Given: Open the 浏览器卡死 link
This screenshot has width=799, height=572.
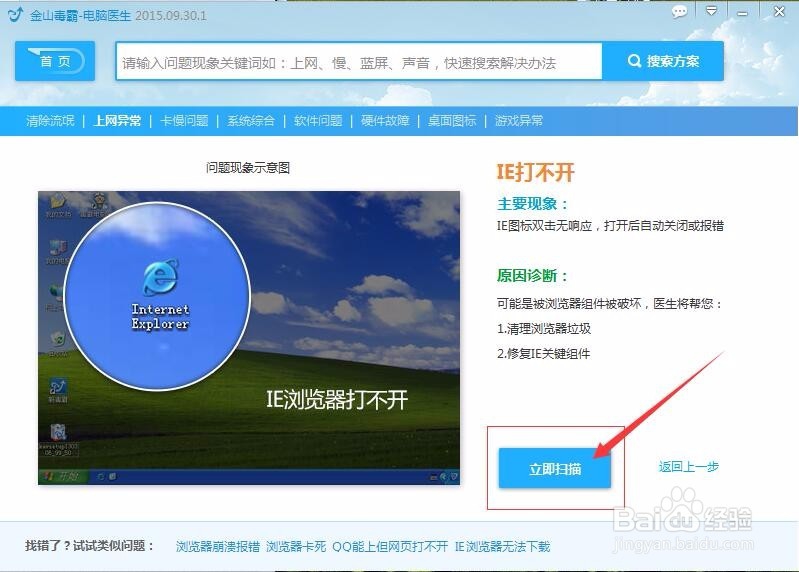Looking at the screenshot, I should tap(296, 547).
